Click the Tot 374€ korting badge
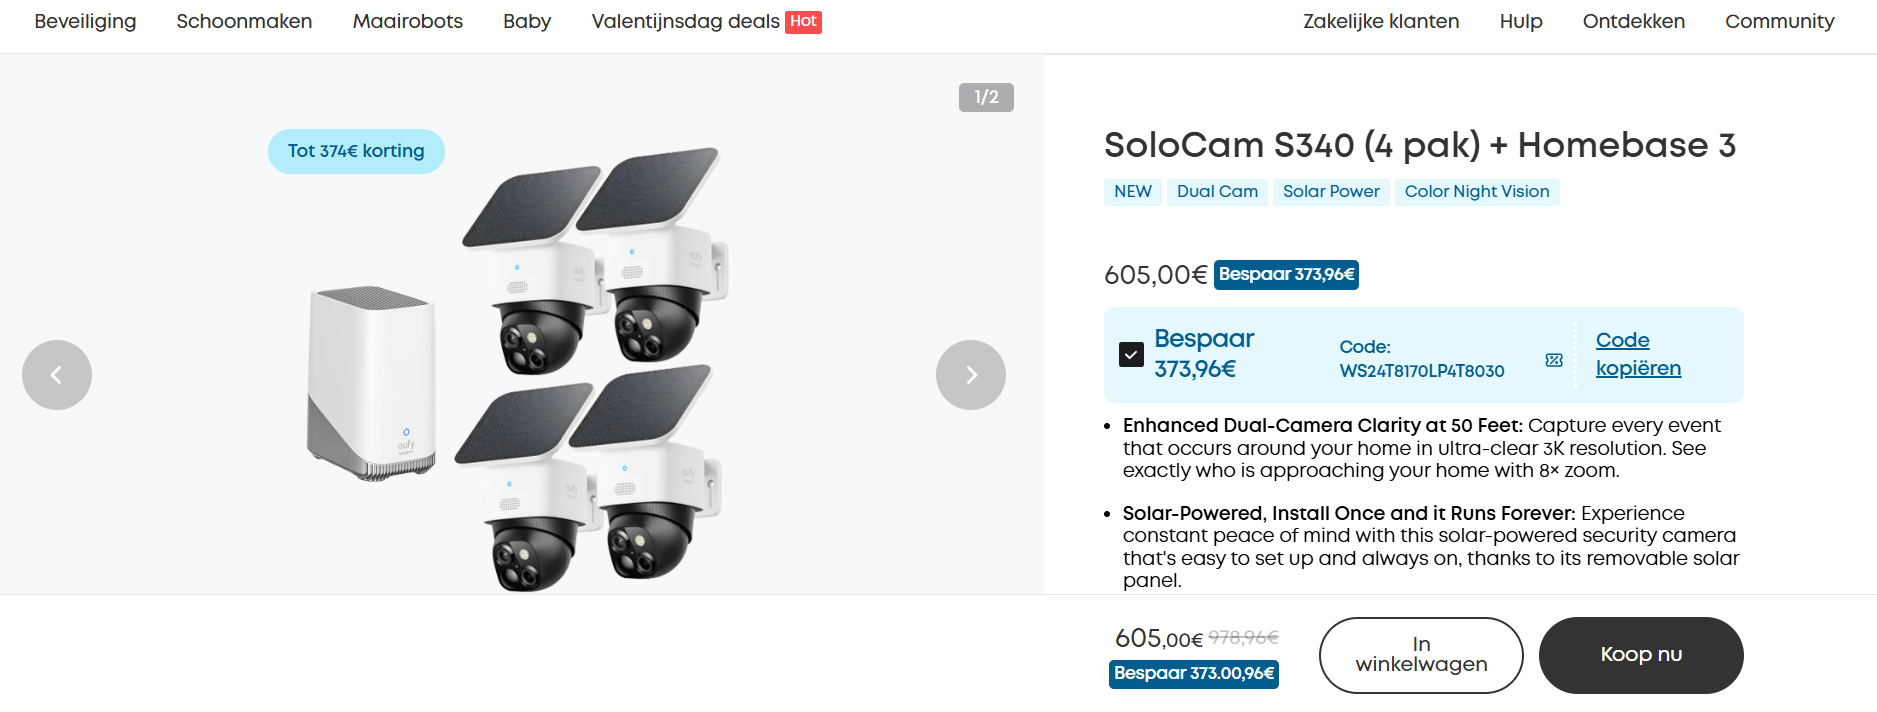1877x712 pixels. pyautogui.click(x=355, y=151)
